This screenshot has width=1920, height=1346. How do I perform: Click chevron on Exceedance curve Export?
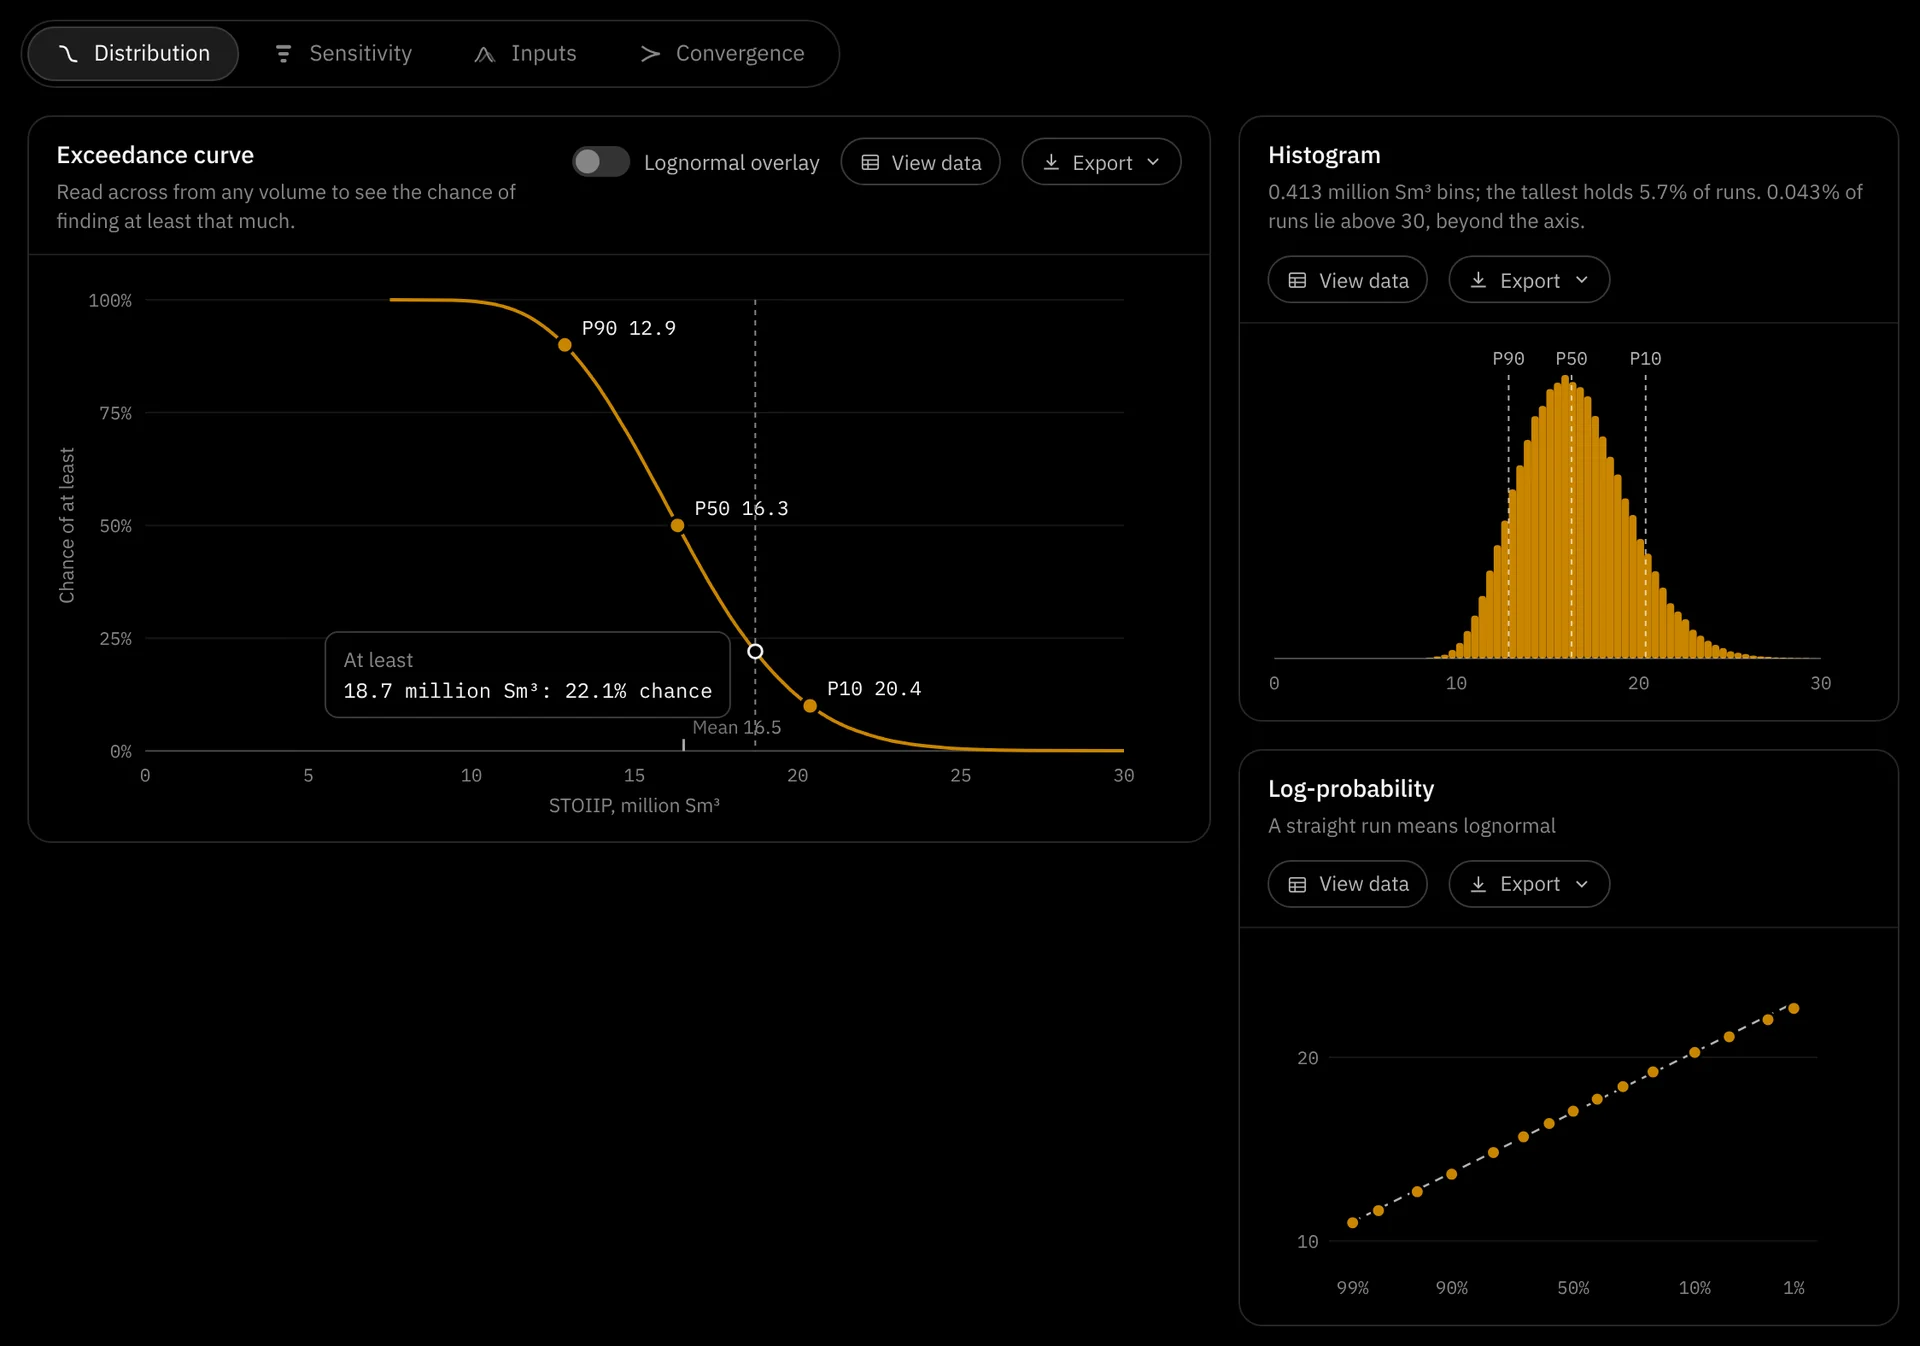coord(1153,162)
